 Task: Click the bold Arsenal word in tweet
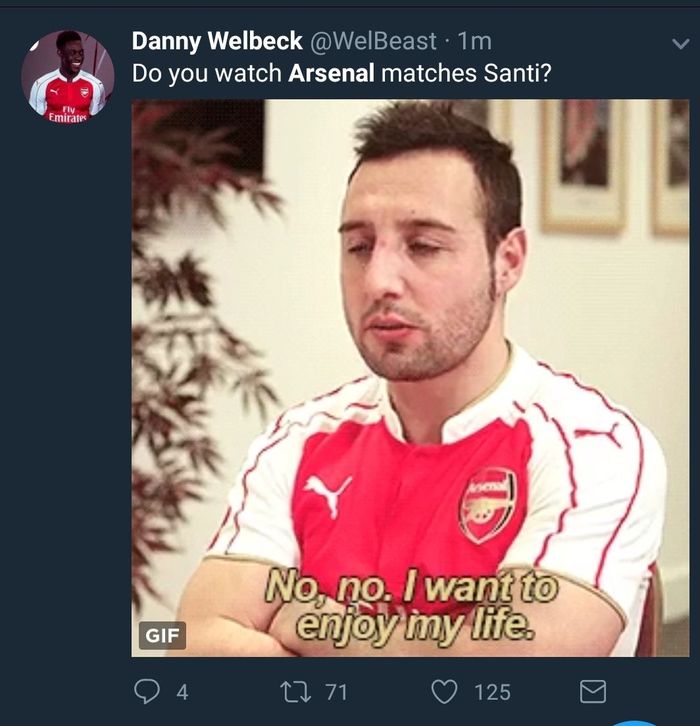point(331,73)
